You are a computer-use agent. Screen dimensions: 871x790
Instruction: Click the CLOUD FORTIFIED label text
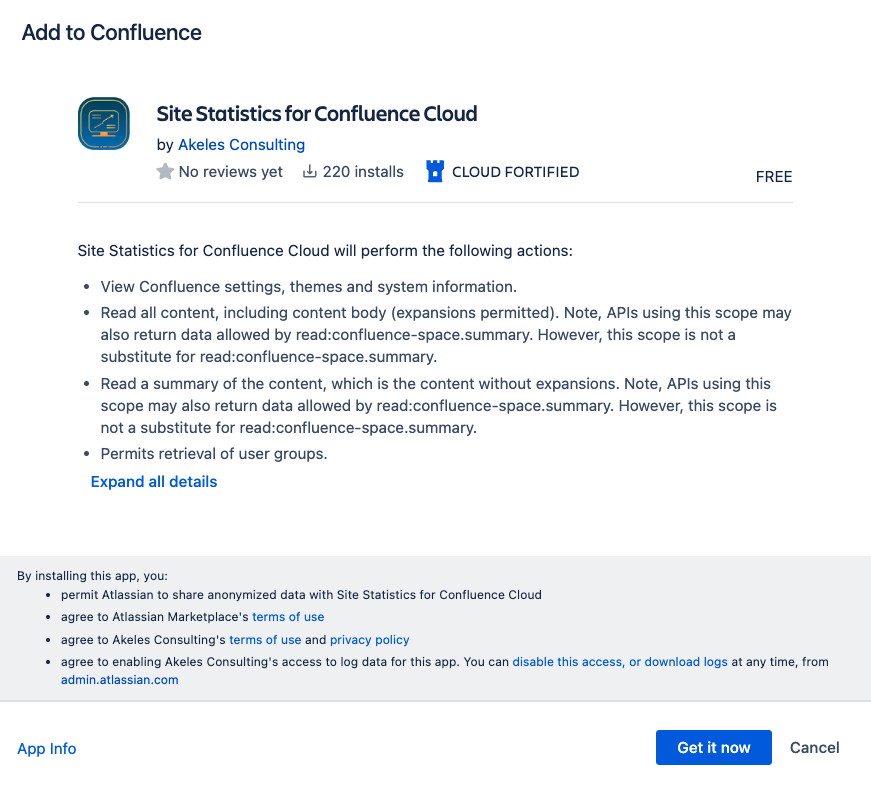pos(515,172)
